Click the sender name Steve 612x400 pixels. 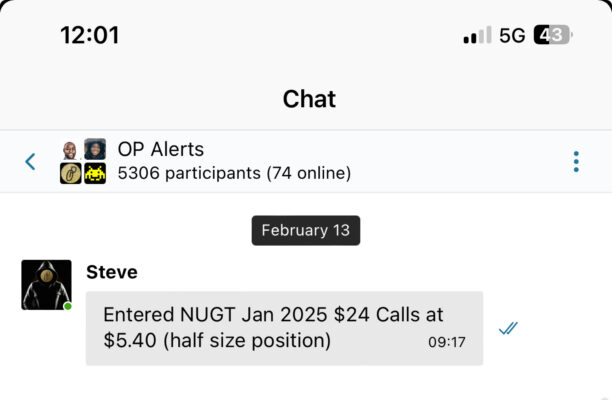(112, 272)
